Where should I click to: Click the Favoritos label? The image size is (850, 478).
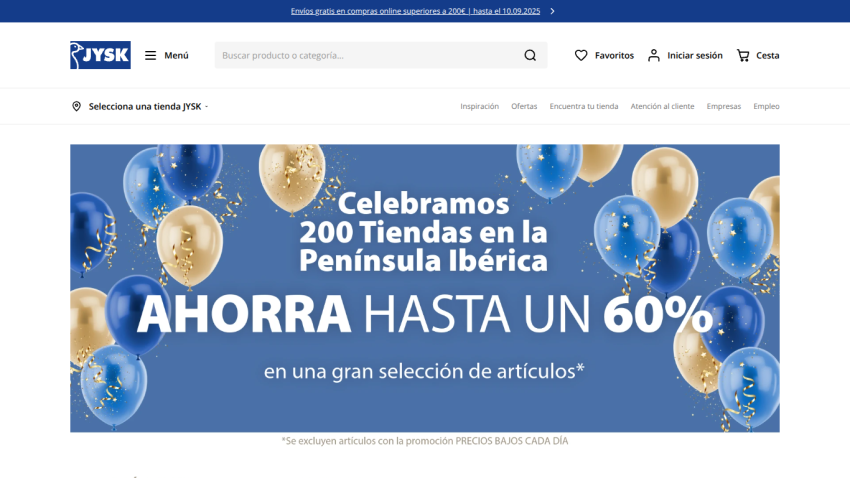point(614,55)
